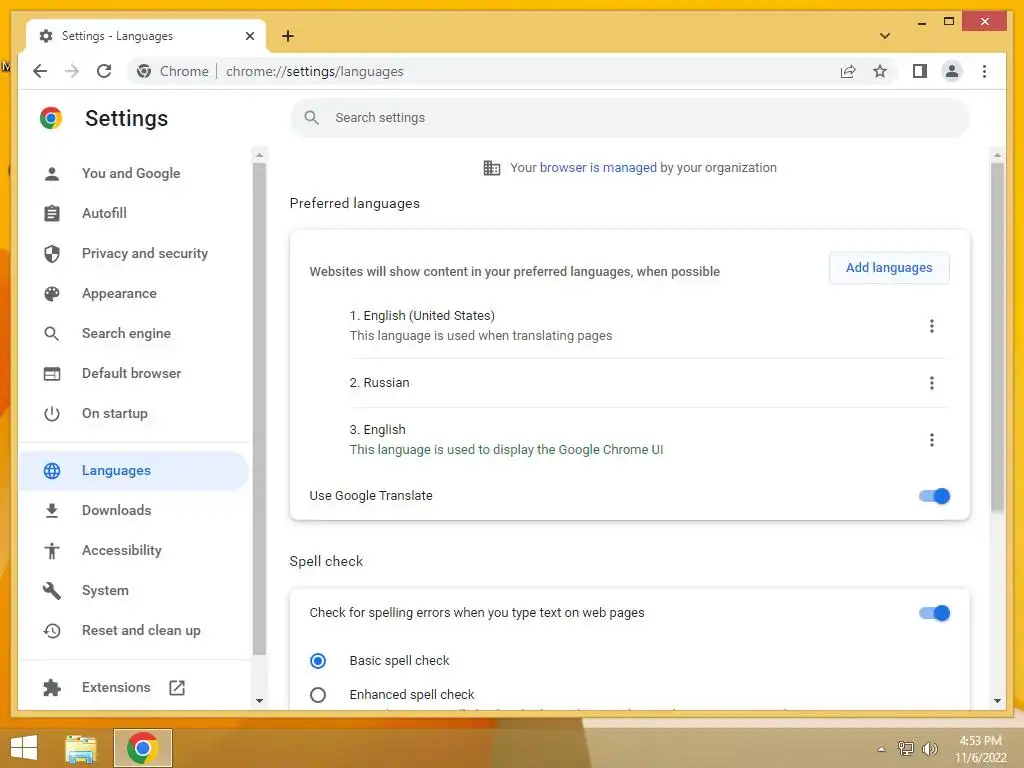The width and height of the screenshot is (1024, 768).
Task: Reload the settings page
Action: [x=104, y=71]
